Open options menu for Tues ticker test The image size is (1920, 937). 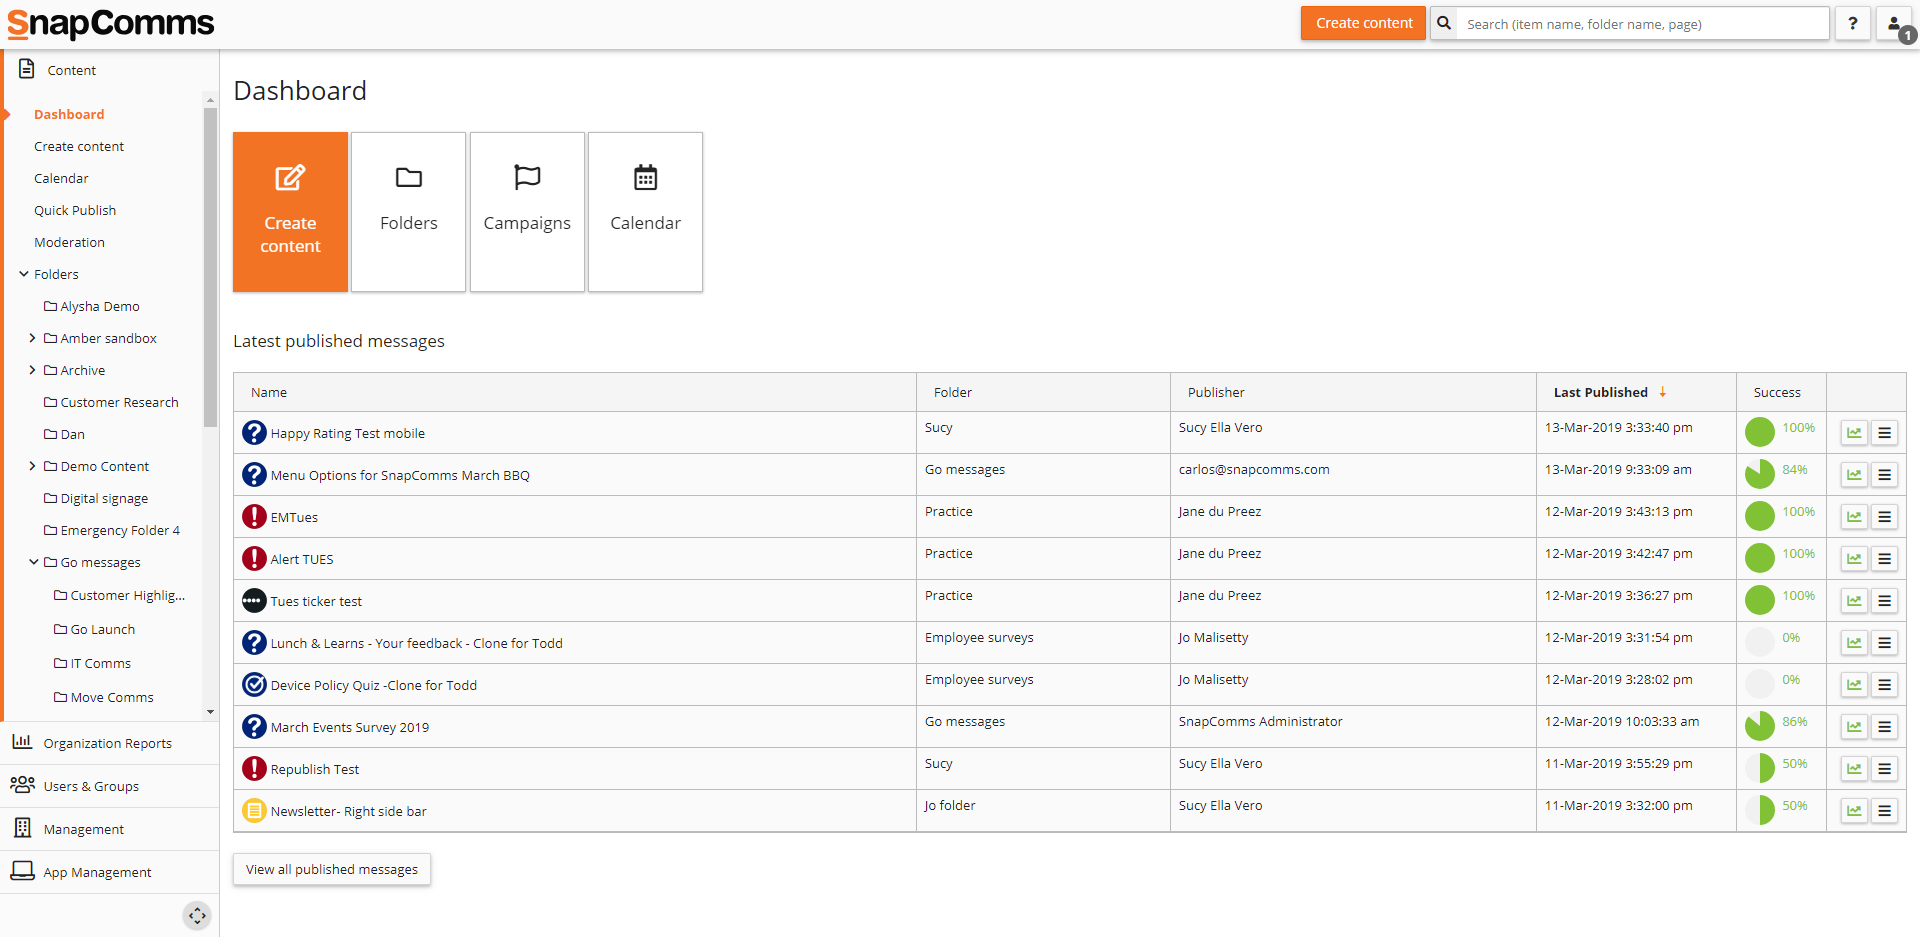click(x=1885, y=601)
